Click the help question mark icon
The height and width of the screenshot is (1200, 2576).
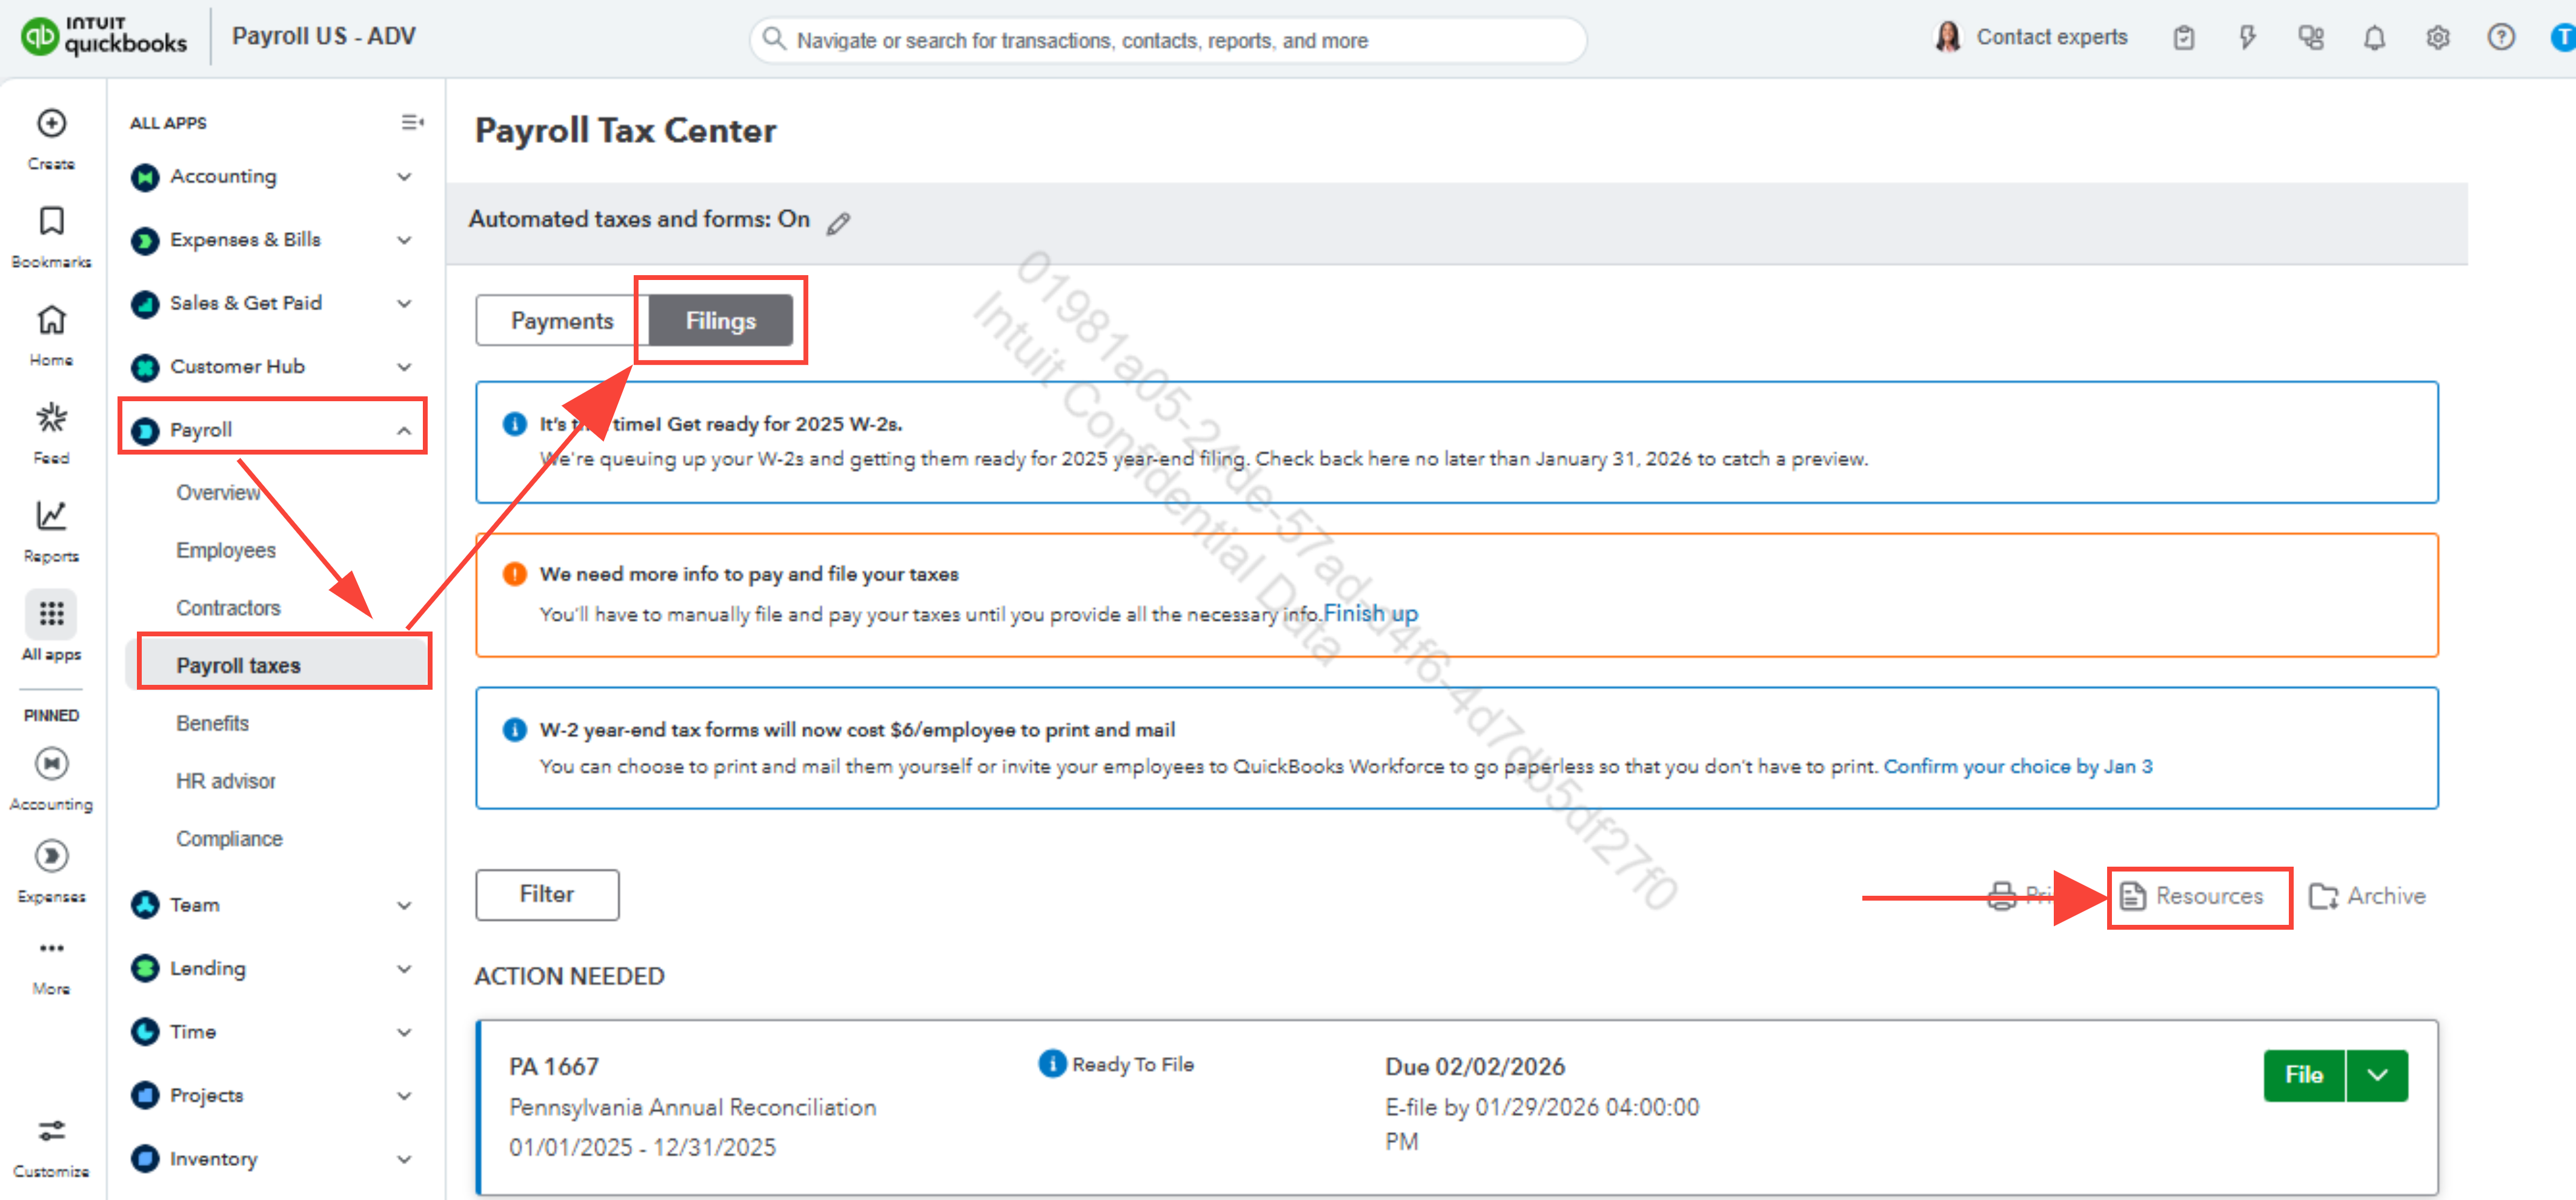point(2500,38)
